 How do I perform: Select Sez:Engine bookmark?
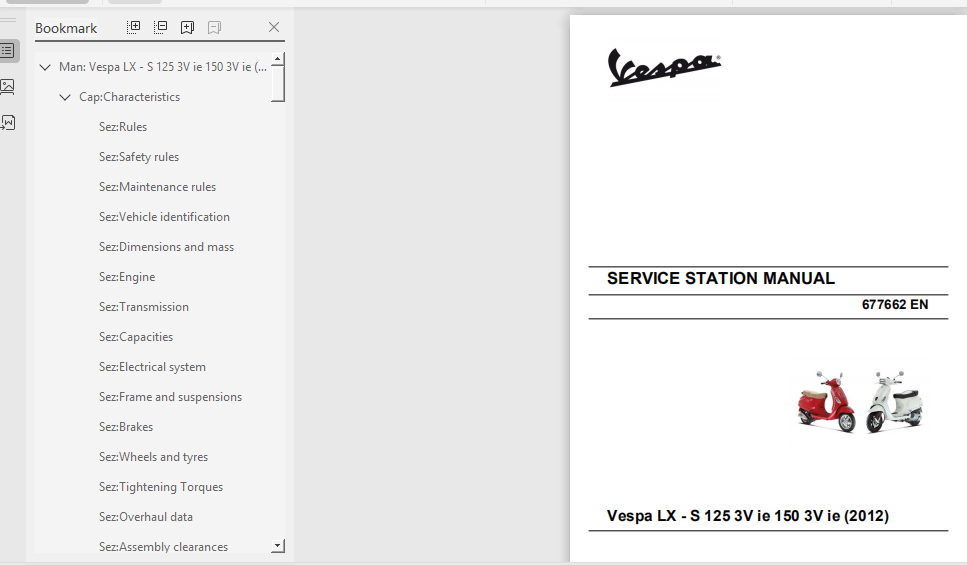click(x=127, y=277)
